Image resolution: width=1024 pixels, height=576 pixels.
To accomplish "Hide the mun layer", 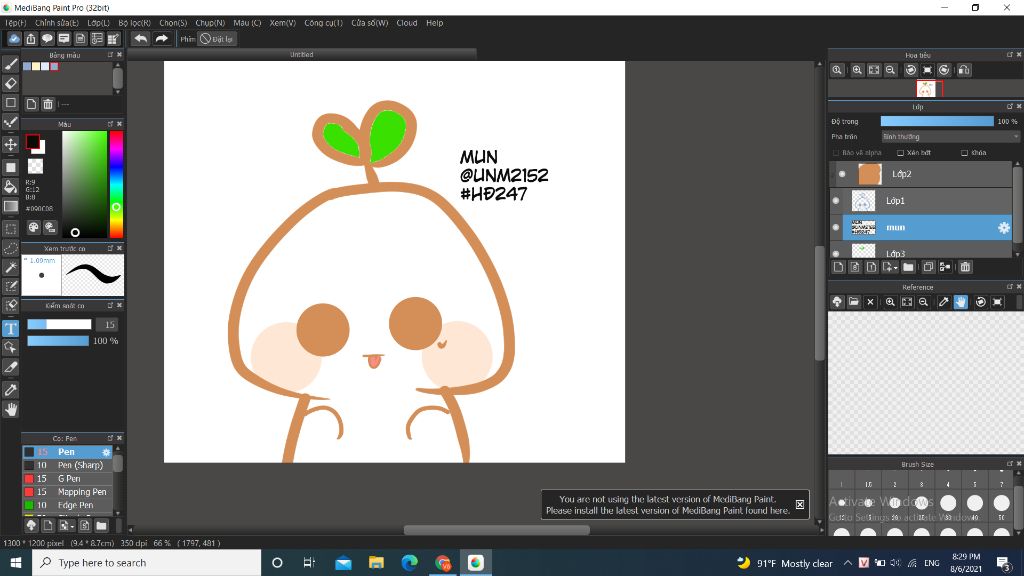I will click(836, 227).
